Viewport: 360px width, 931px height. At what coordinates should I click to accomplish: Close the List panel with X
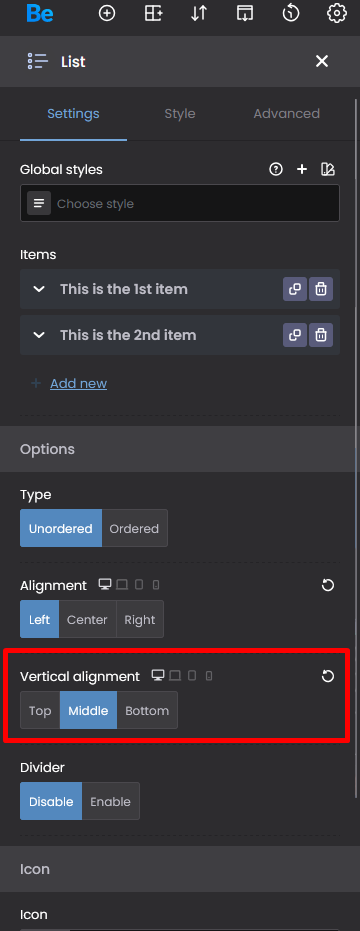tap(322, 61)
